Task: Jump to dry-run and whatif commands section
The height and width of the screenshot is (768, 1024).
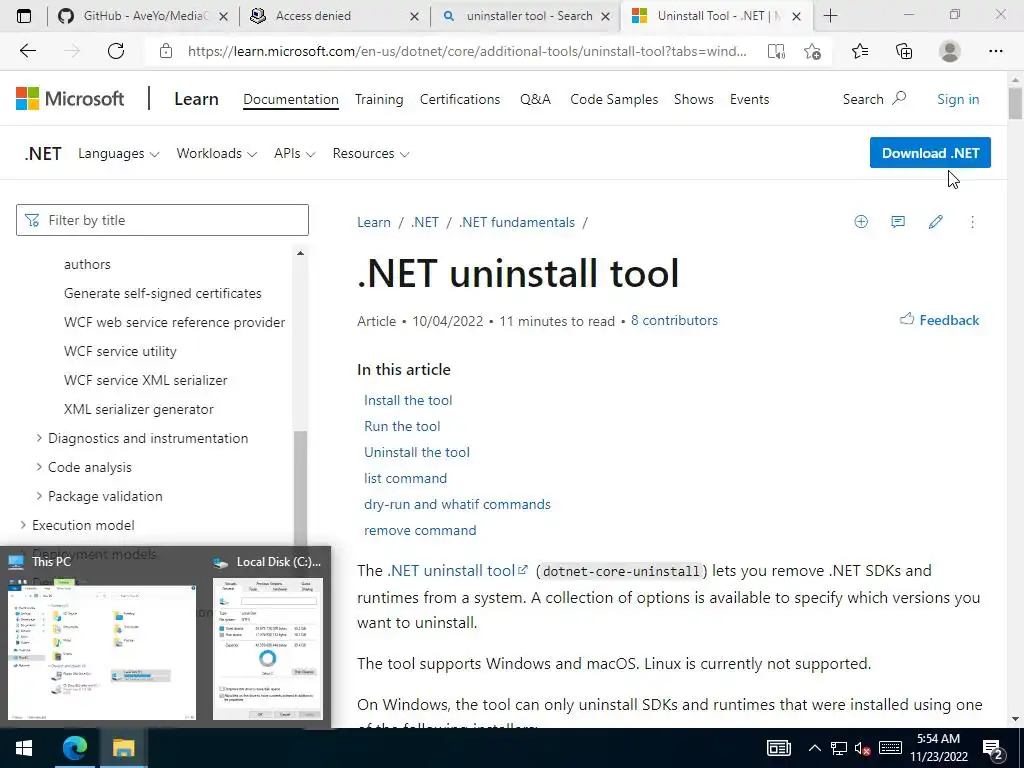Action: [457, 504]
